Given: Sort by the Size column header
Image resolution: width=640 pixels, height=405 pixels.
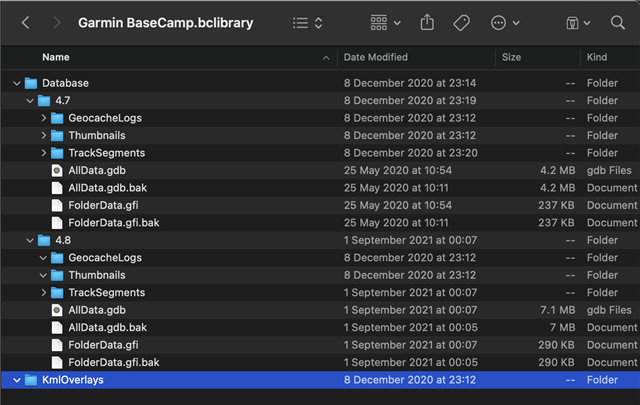Looking at the screenshot, I should pos(511,57).
